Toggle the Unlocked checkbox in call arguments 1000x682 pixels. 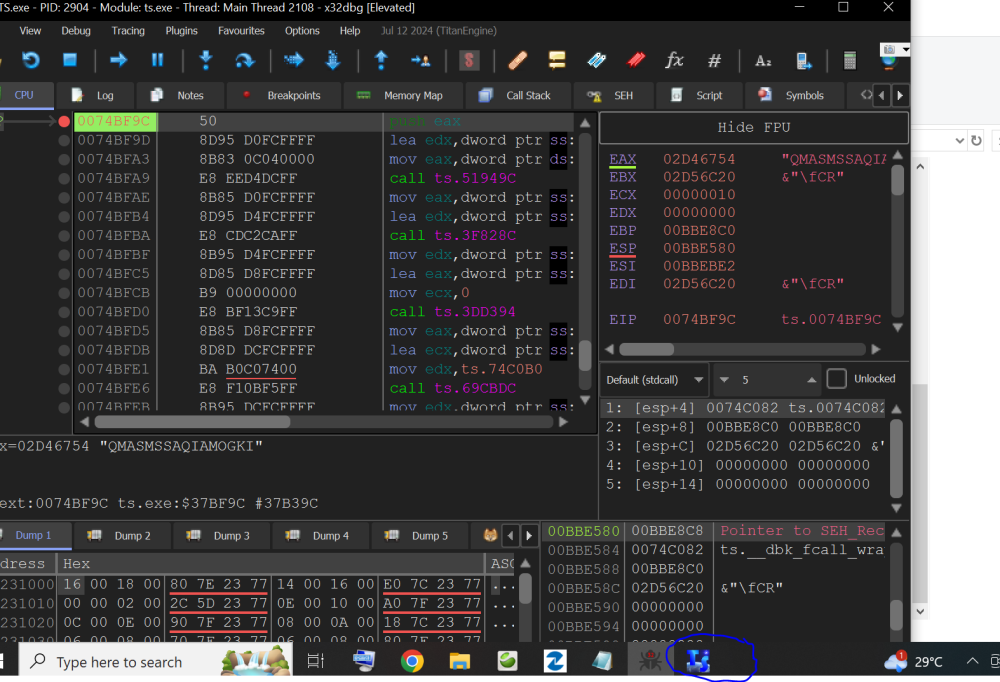coord(837,379)
